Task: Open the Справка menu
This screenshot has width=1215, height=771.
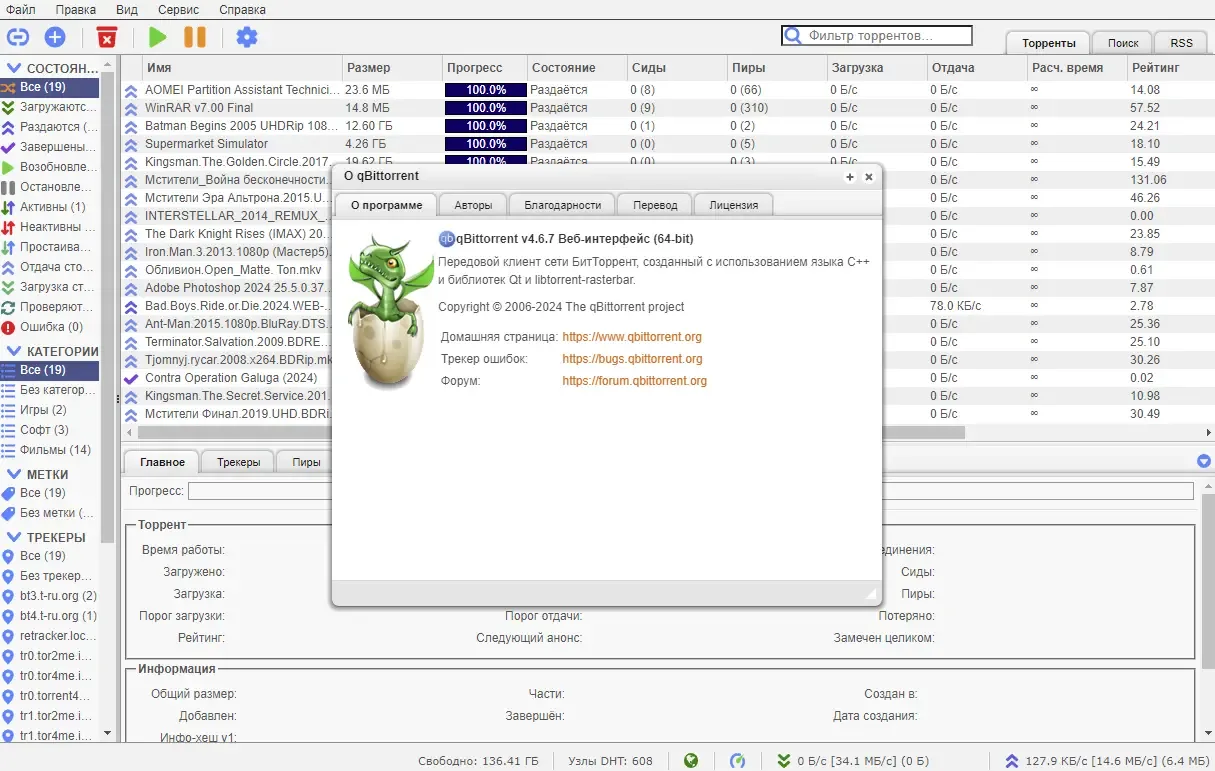Action: click(242, 9)
